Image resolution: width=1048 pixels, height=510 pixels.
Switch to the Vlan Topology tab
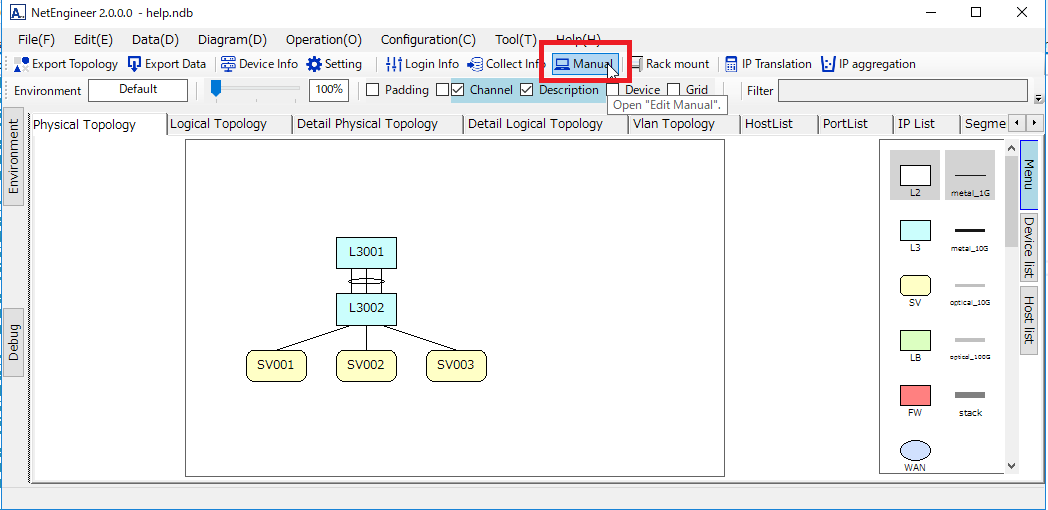coord(673,124)
